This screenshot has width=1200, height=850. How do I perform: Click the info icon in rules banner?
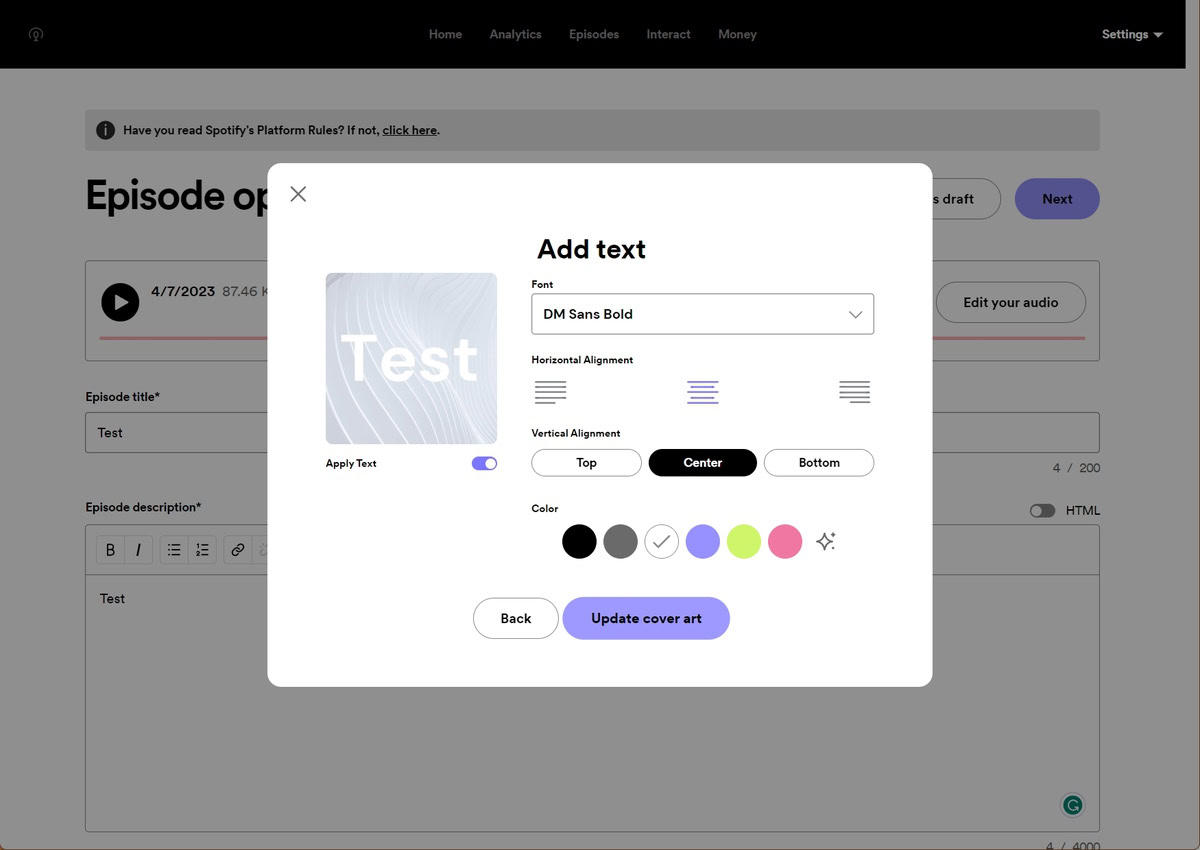click(105, 130)
